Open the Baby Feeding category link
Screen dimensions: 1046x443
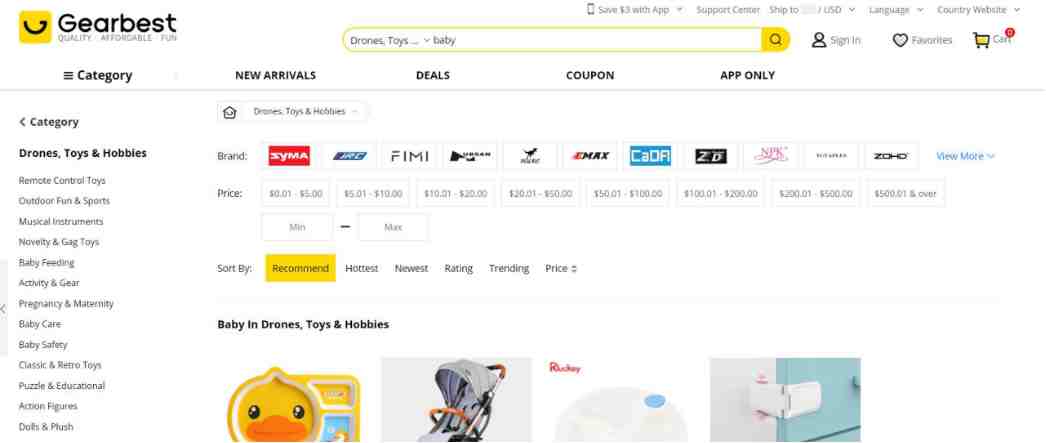coord(46,263)
